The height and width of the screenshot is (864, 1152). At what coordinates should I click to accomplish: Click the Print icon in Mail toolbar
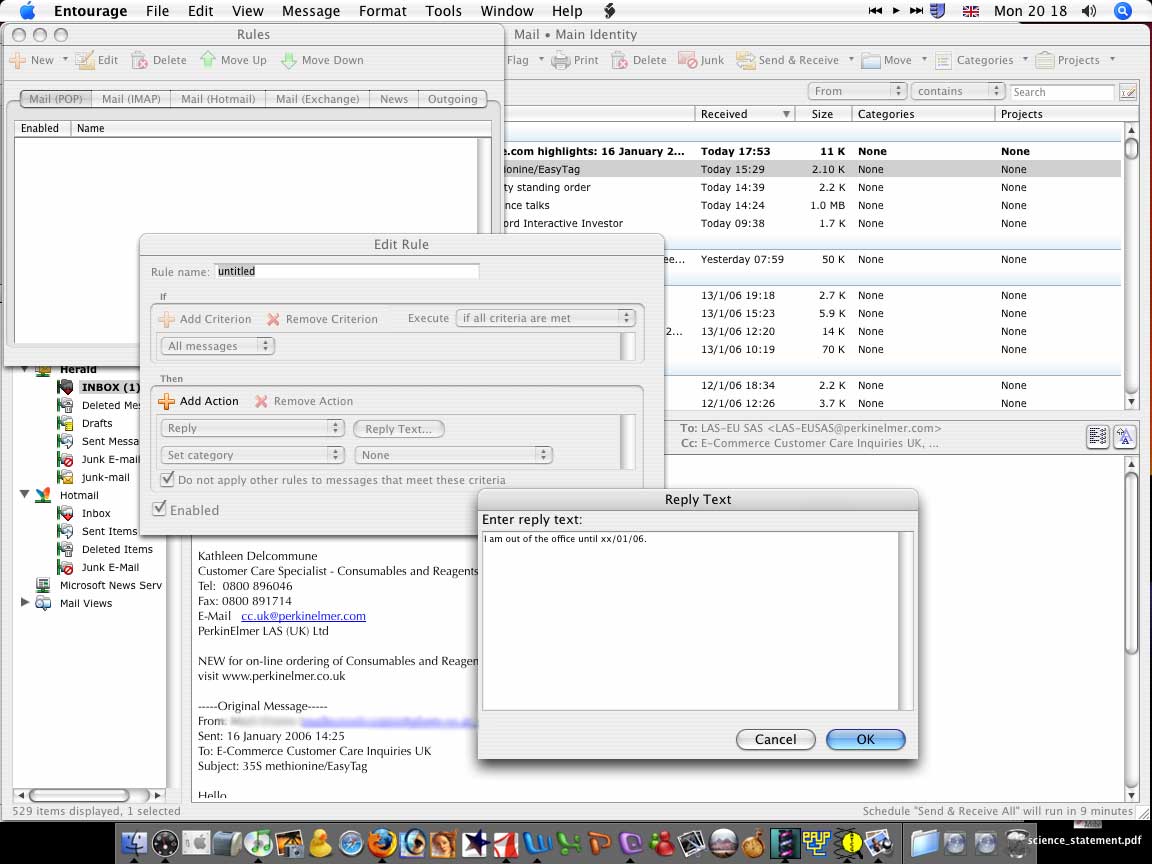(x=561, y=60)
